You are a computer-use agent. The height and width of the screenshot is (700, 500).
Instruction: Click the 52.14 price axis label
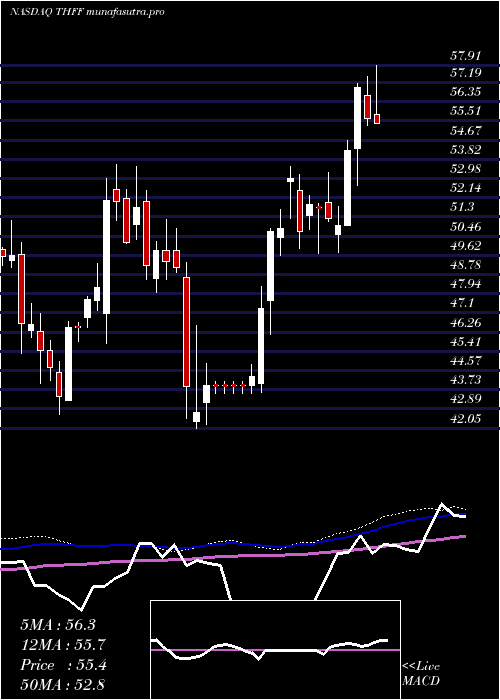point(465,188)
